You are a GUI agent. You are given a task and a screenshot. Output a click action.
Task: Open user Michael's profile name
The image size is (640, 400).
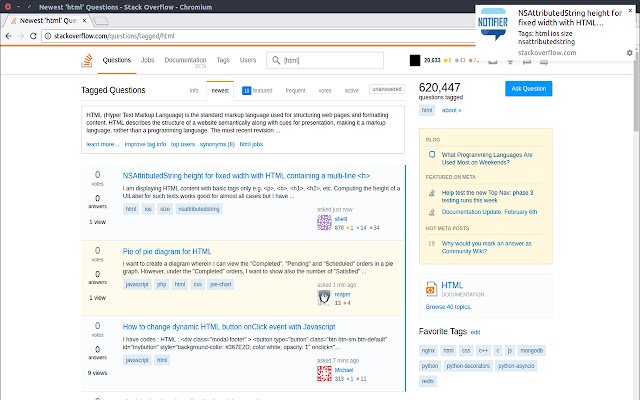(x=344, y=370)
